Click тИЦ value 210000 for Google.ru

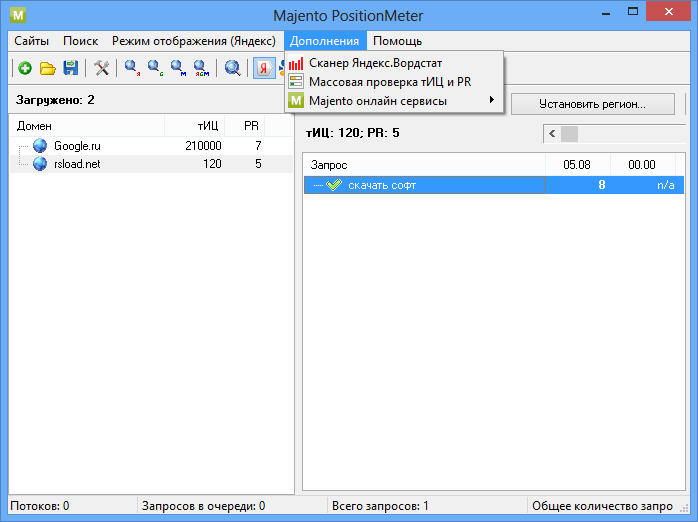click(203, 146)
